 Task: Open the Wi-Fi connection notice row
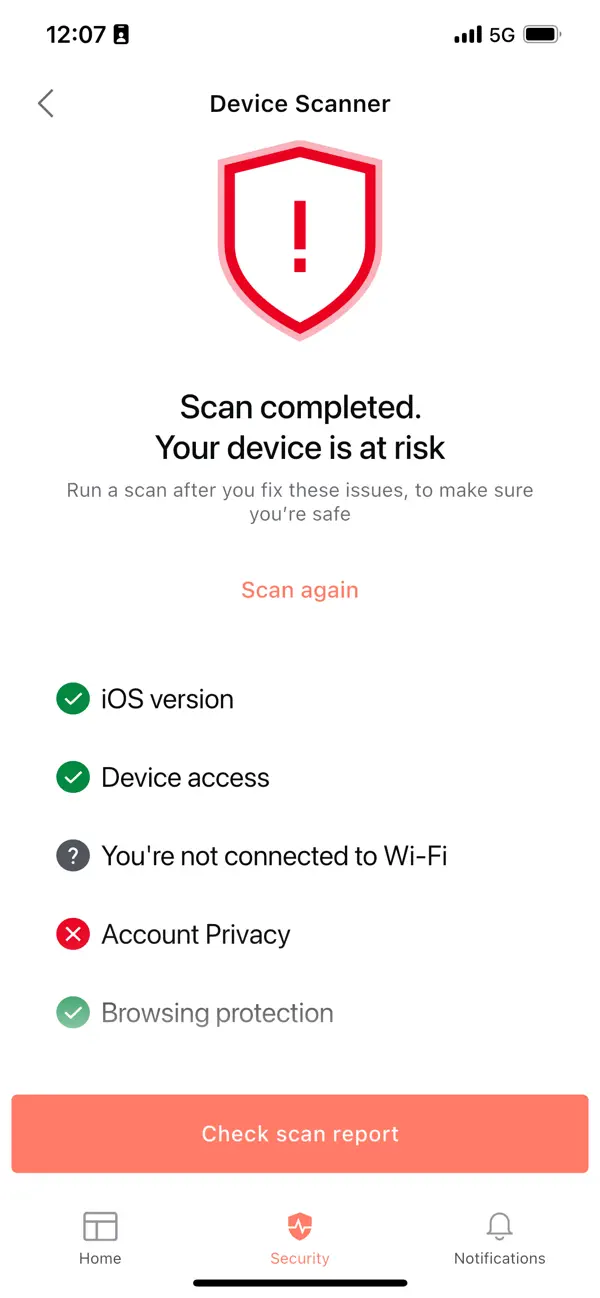point(275,855)
